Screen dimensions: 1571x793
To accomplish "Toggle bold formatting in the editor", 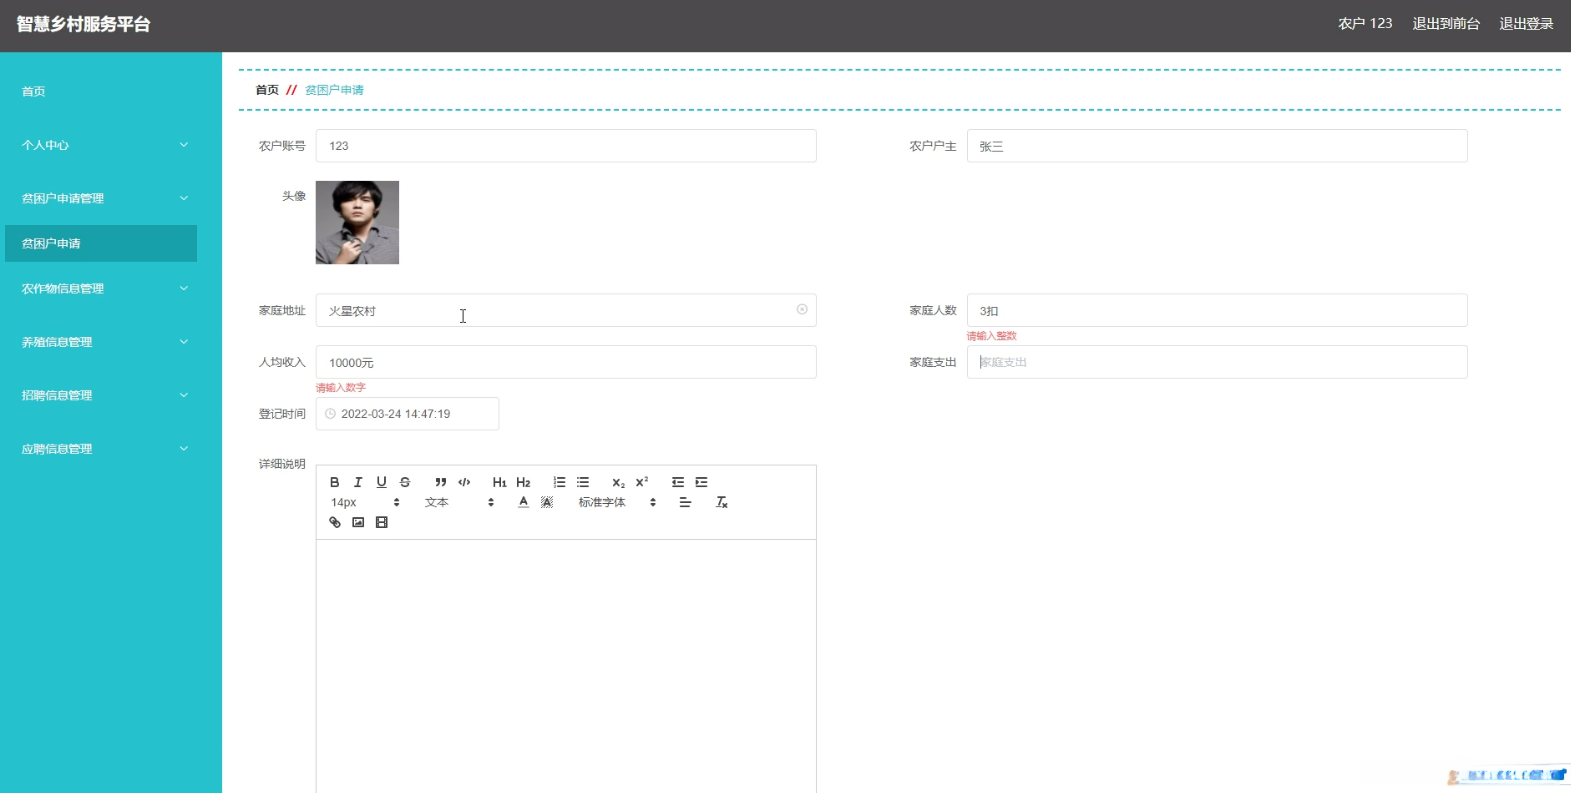I will [335, 482].
